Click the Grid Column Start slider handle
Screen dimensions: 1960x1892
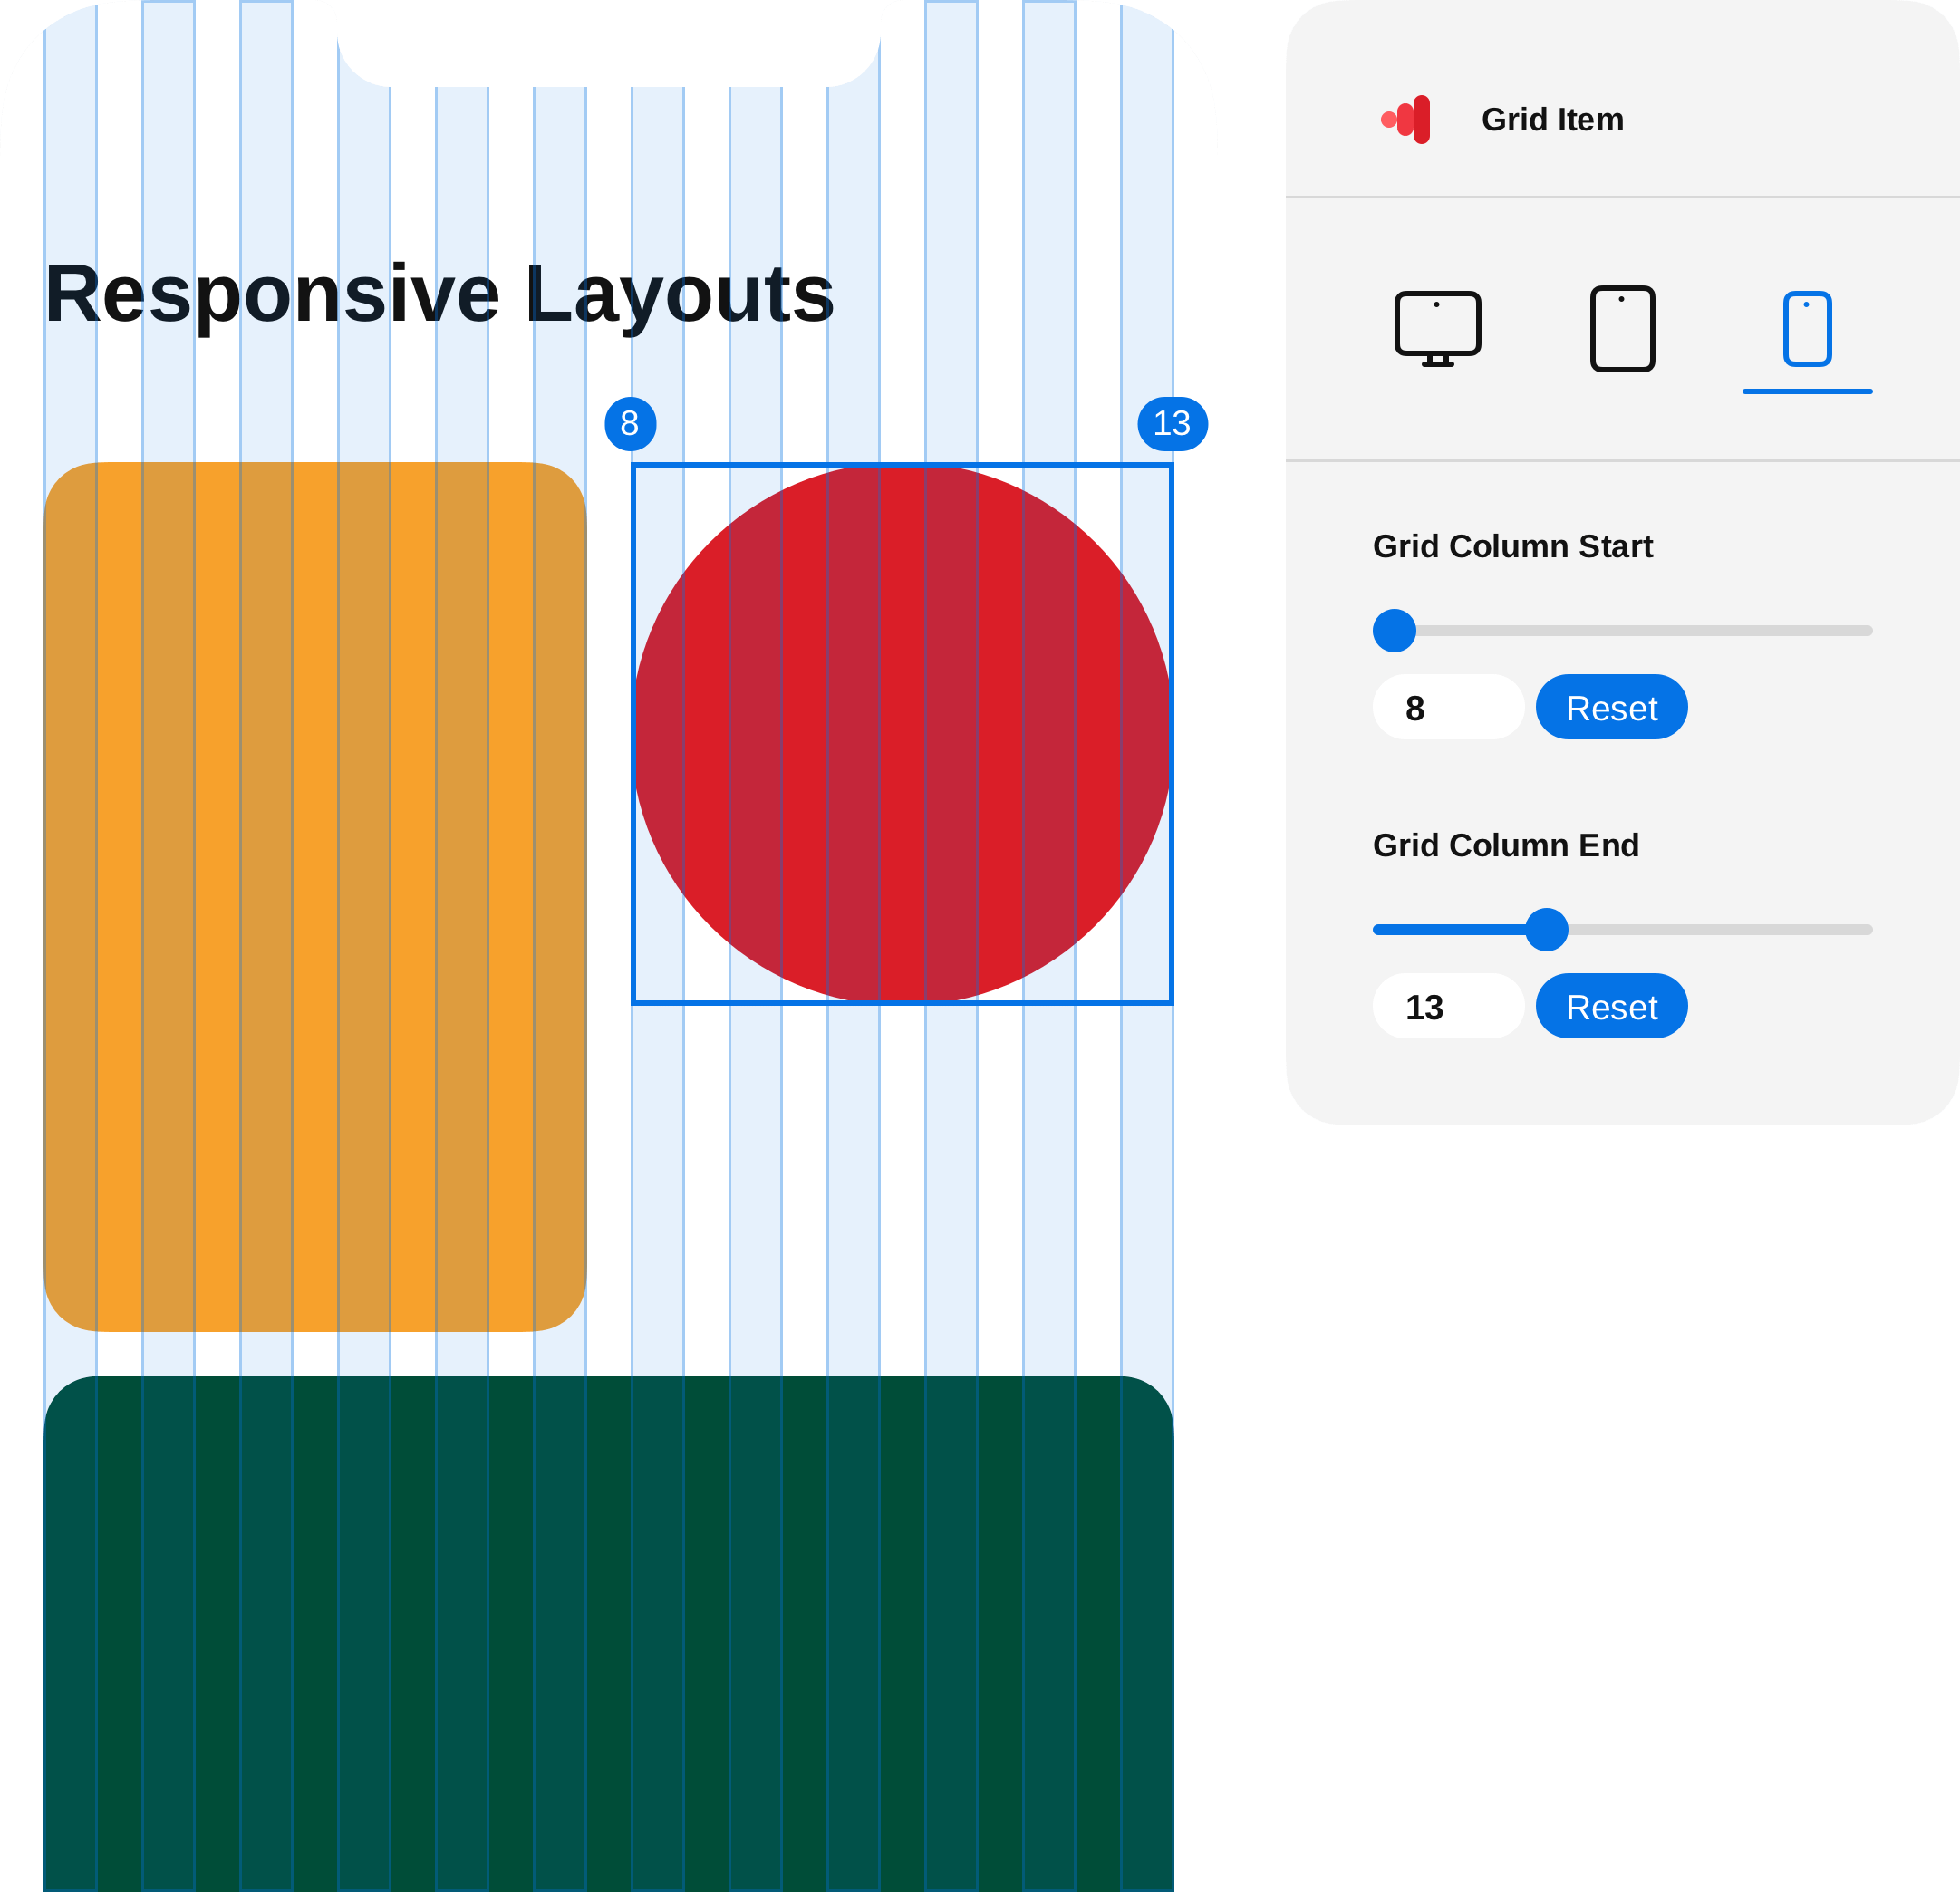[1394, 630]
